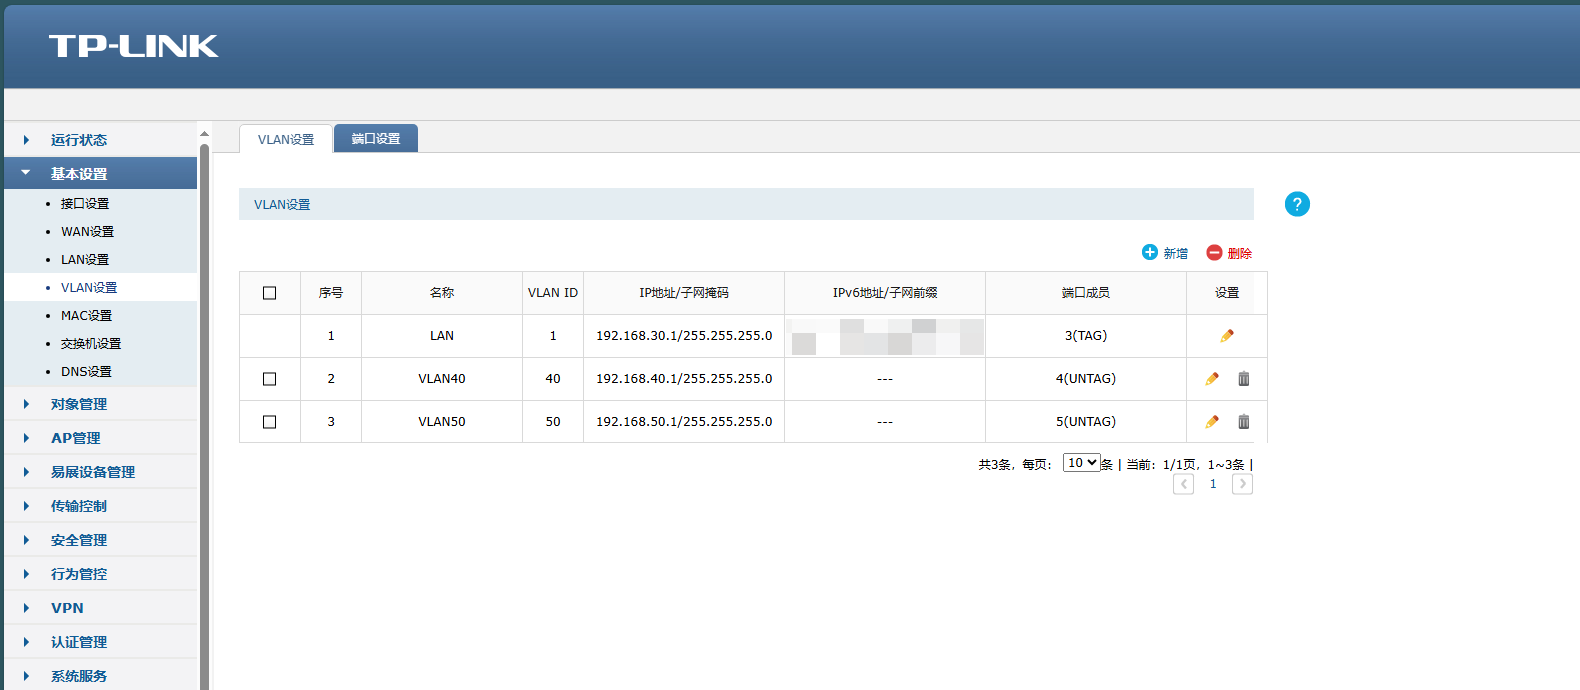The width and height of the screenshot is (1580, 690).
Task: Click the VLAN50 name cell
Action: pyautogui.click(x=442, y=422)
